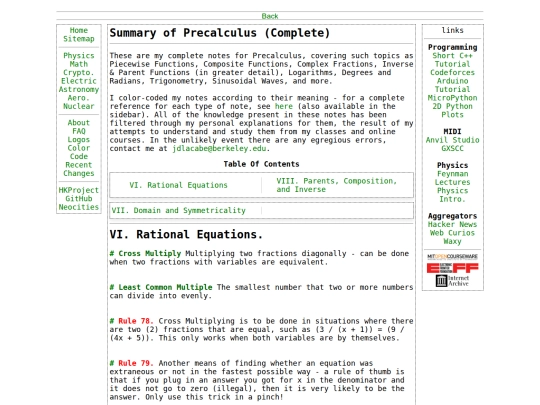Visit the GitHub link
The height and width of the screenshot is (405, 540).
[x=79, y=198]
